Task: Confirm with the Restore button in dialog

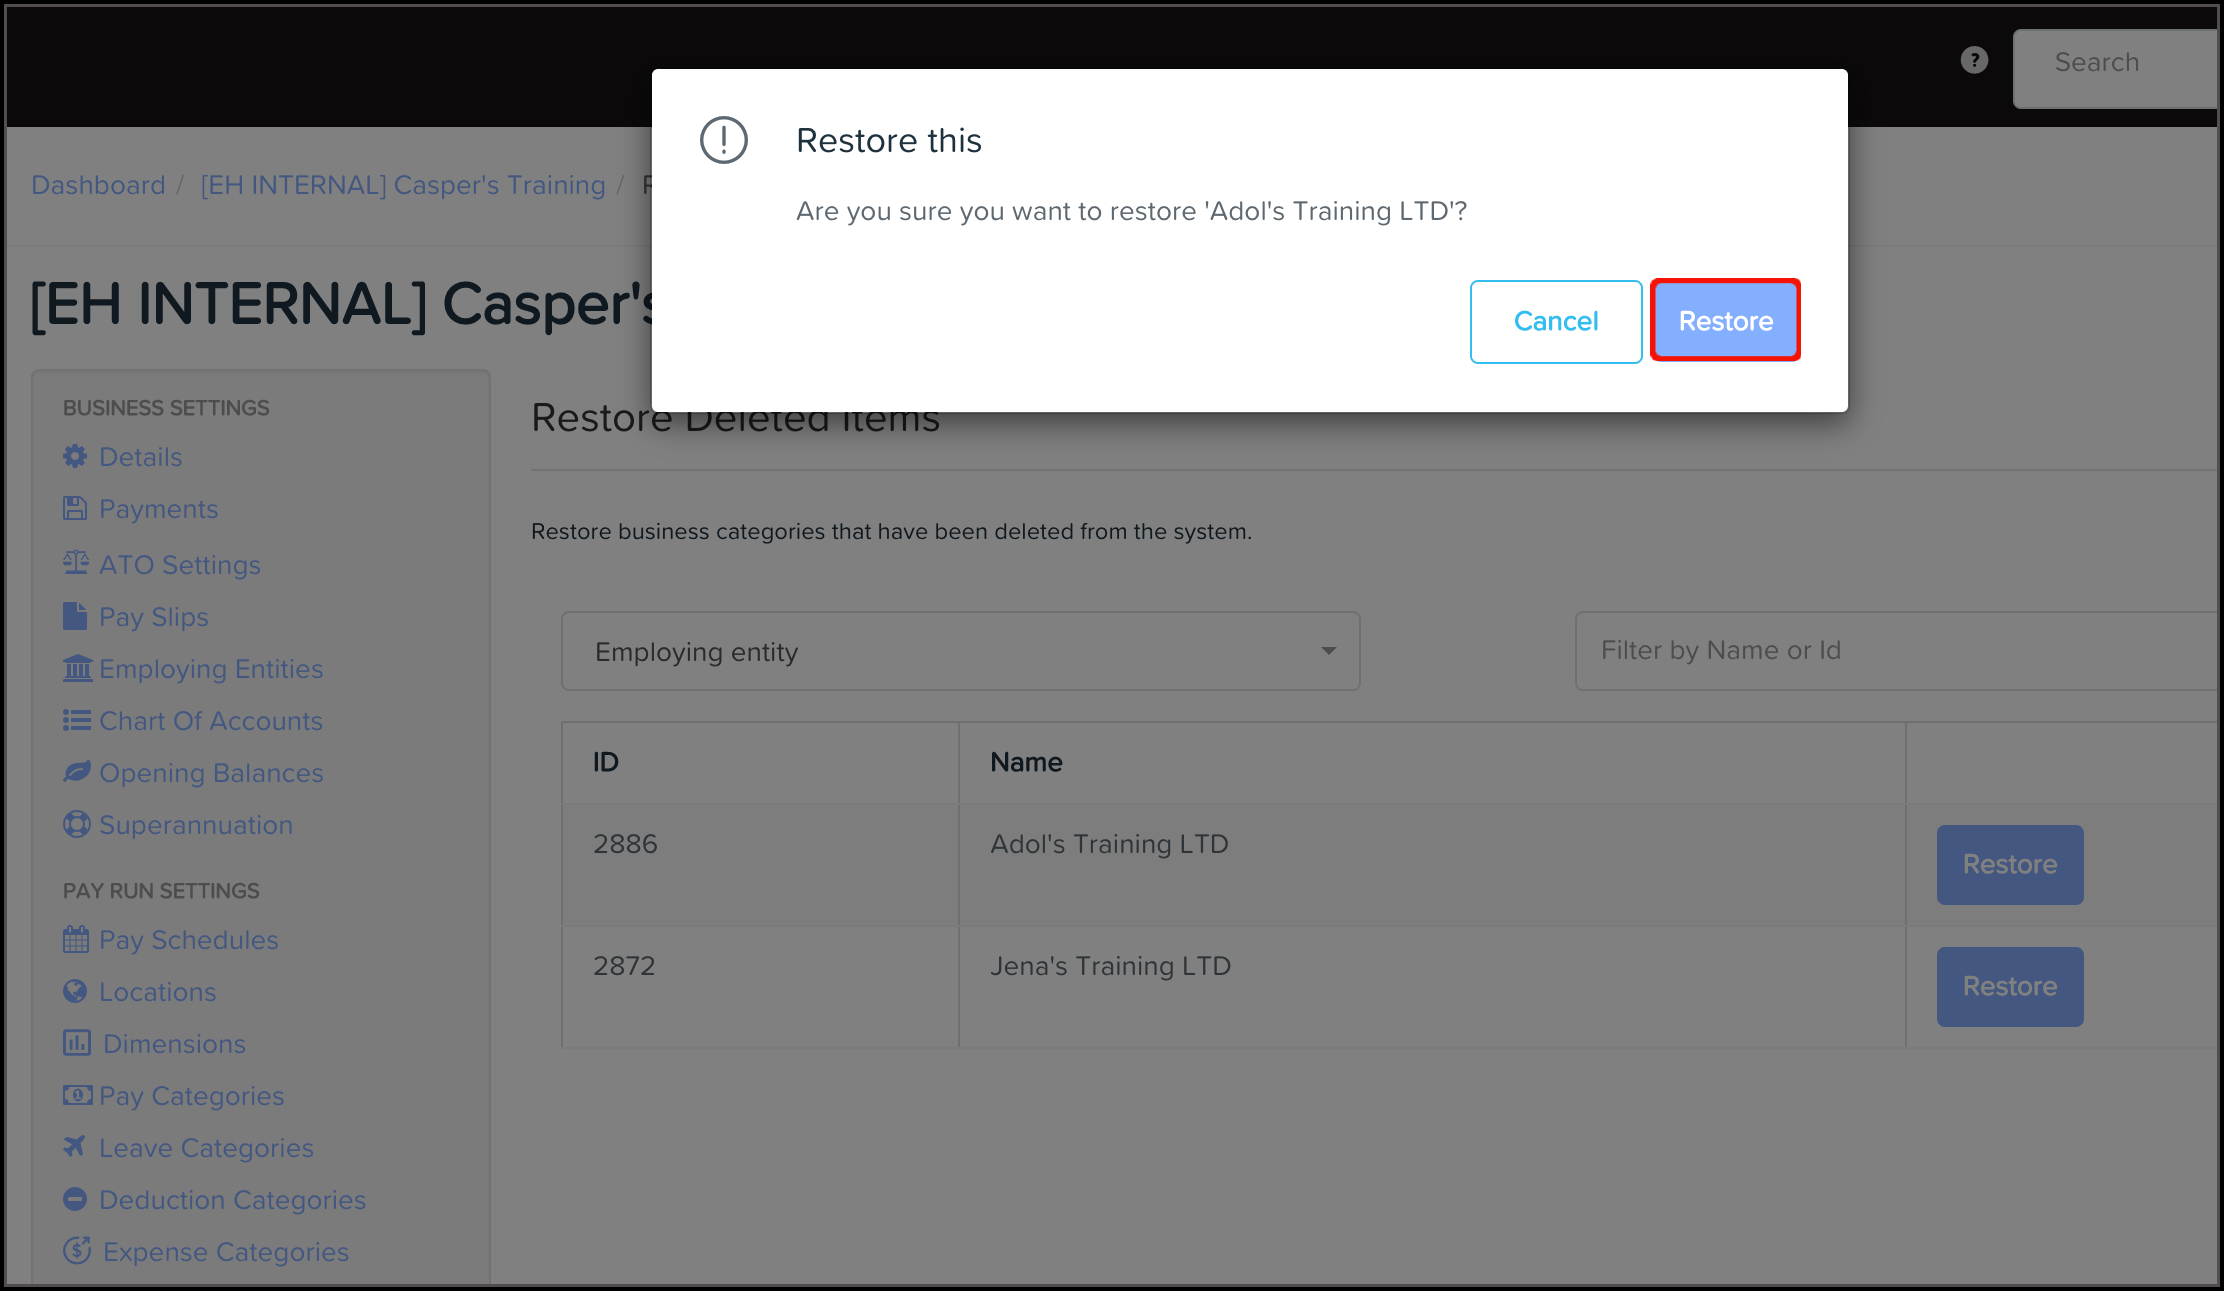Action: tap(1725, 321)
